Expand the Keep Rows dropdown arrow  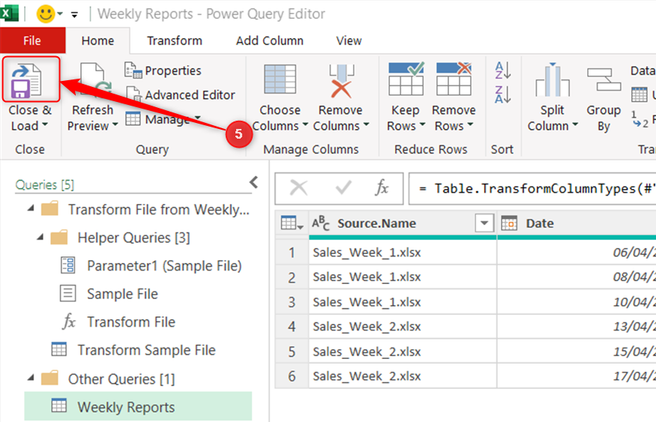[x=422, y=125]
